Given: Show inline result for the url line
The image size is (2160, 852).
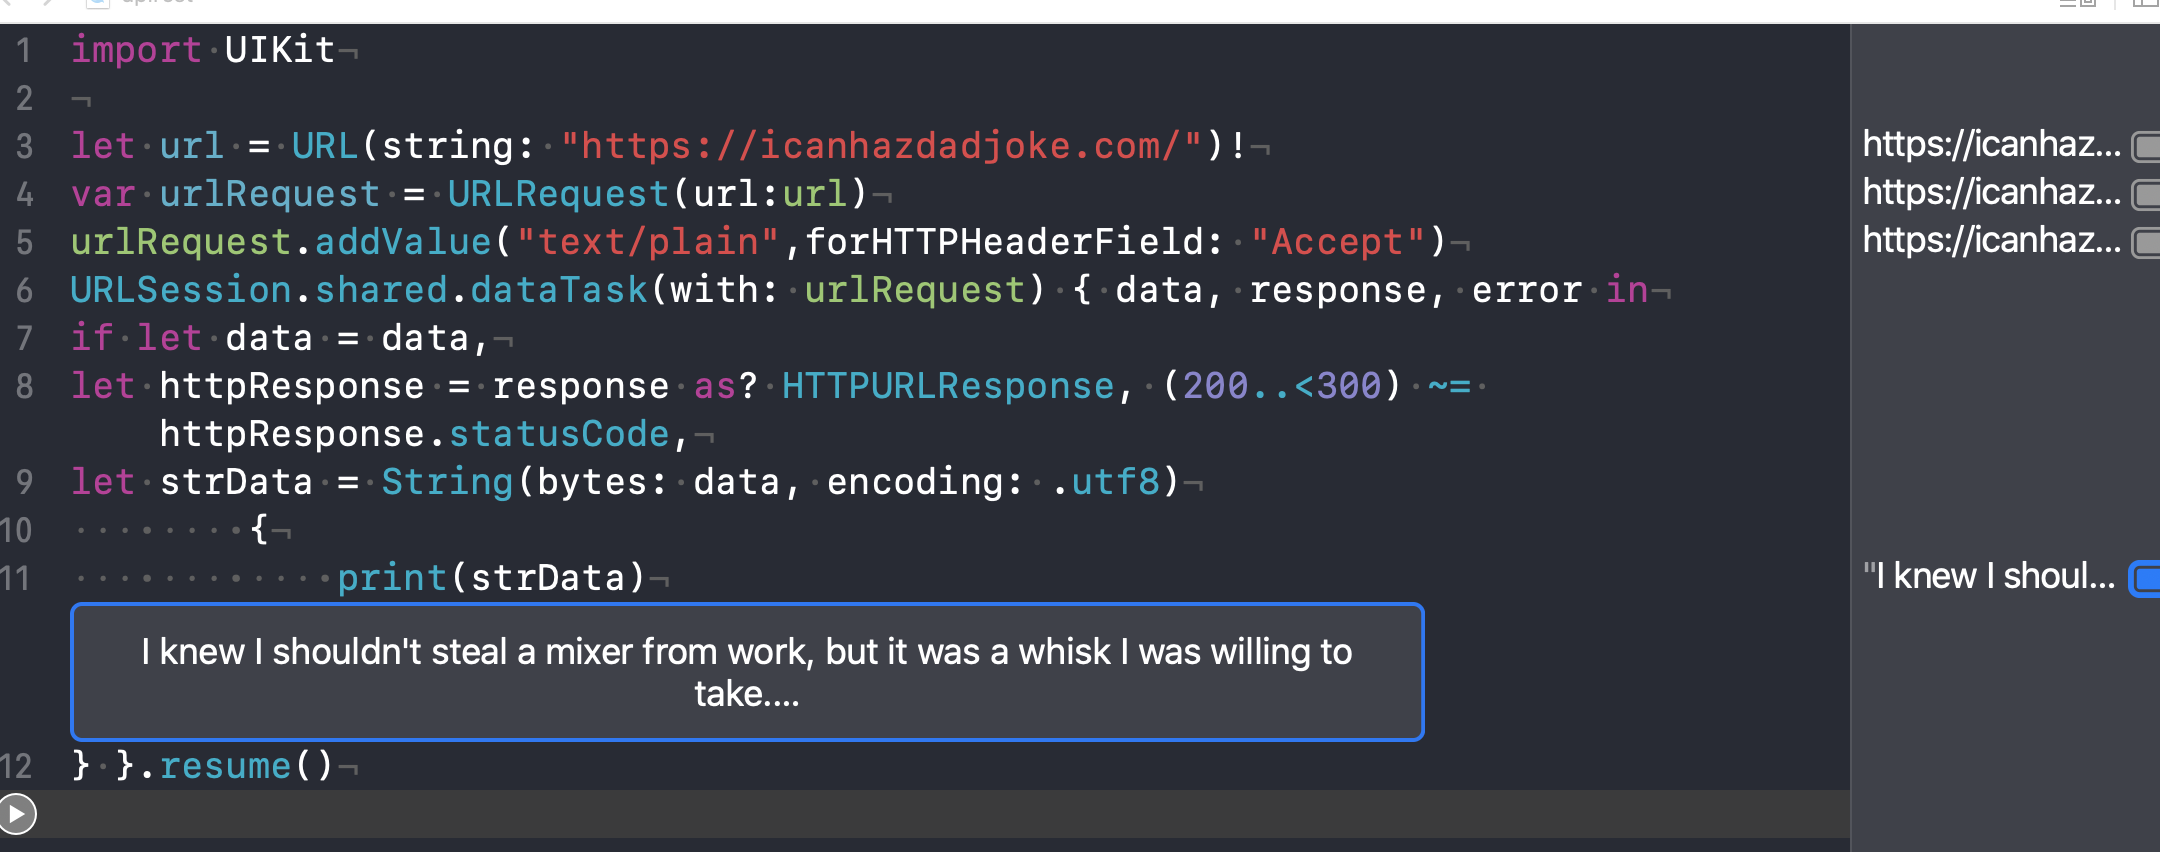Looking at the screenshot, I should tap(2146, 146).
